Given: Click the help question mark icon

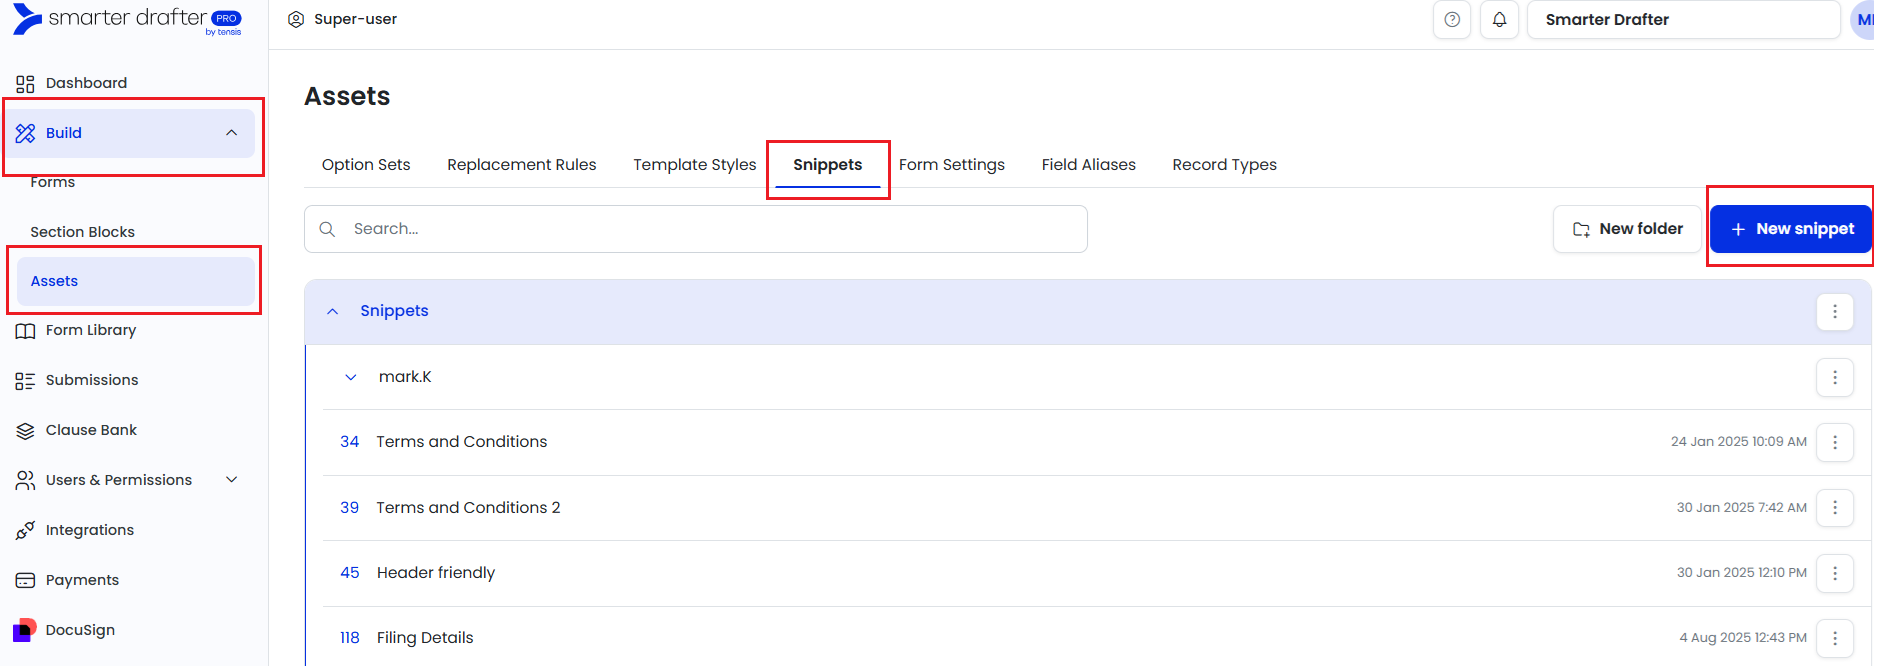Looking at the screenshot, I should [1452, 20].
